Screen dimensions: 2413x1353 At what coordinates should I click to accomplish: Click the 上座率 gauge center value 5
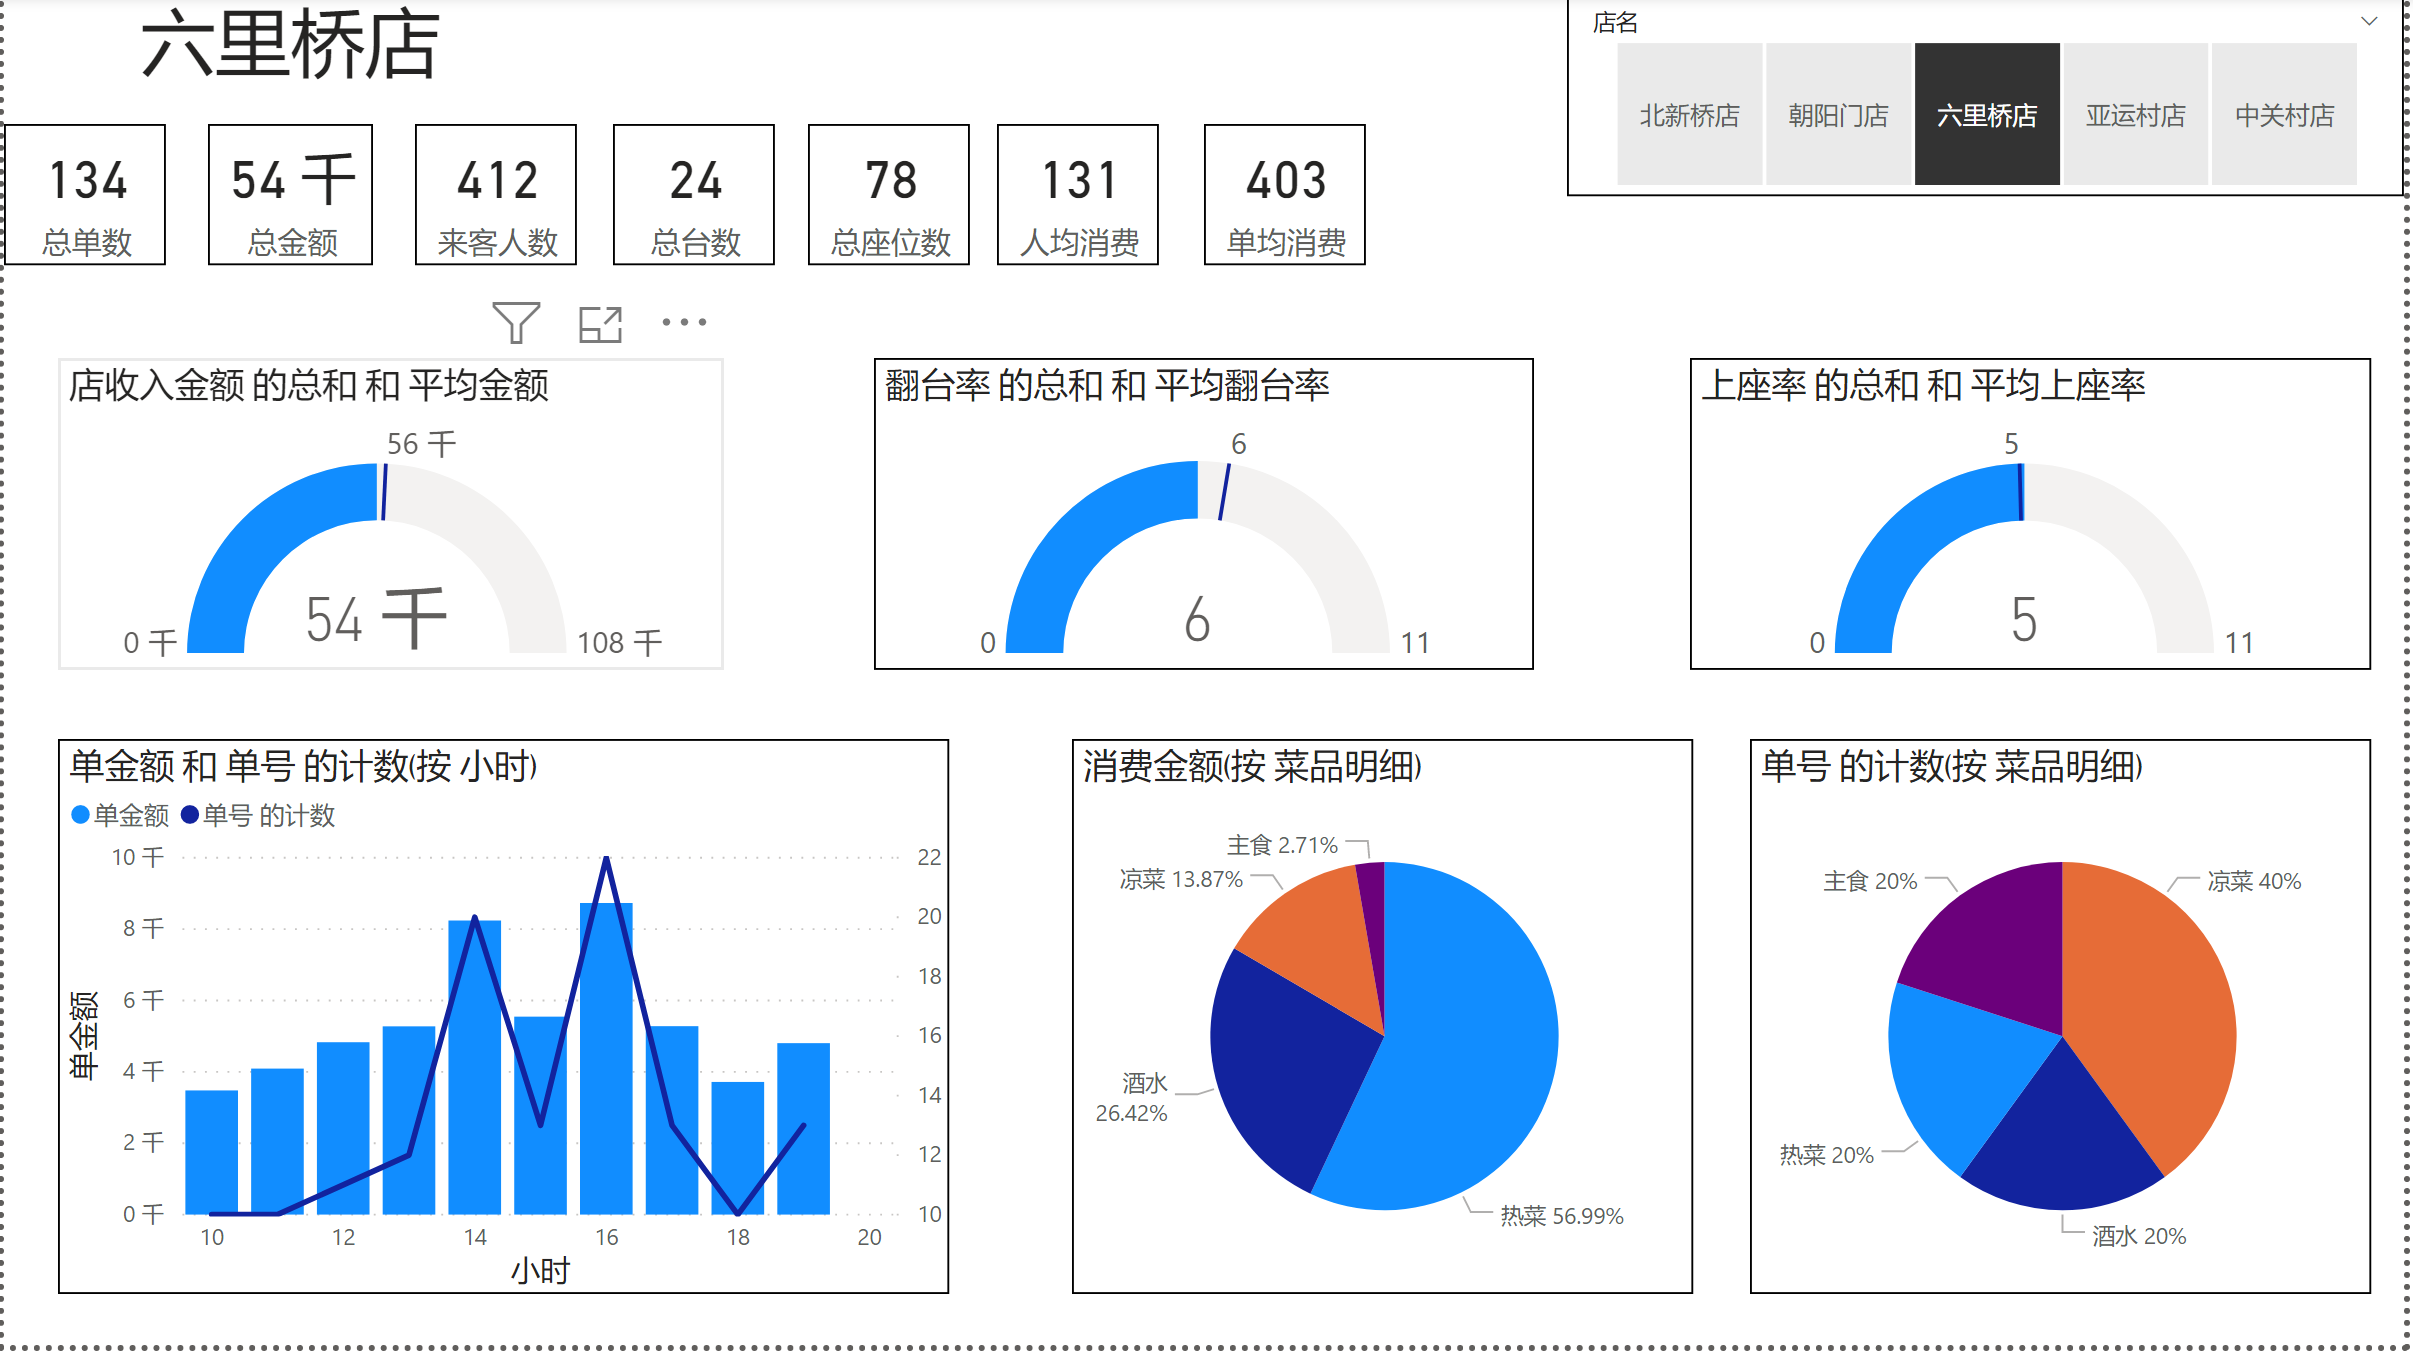pyautogui.click(x=2024, y=620)
